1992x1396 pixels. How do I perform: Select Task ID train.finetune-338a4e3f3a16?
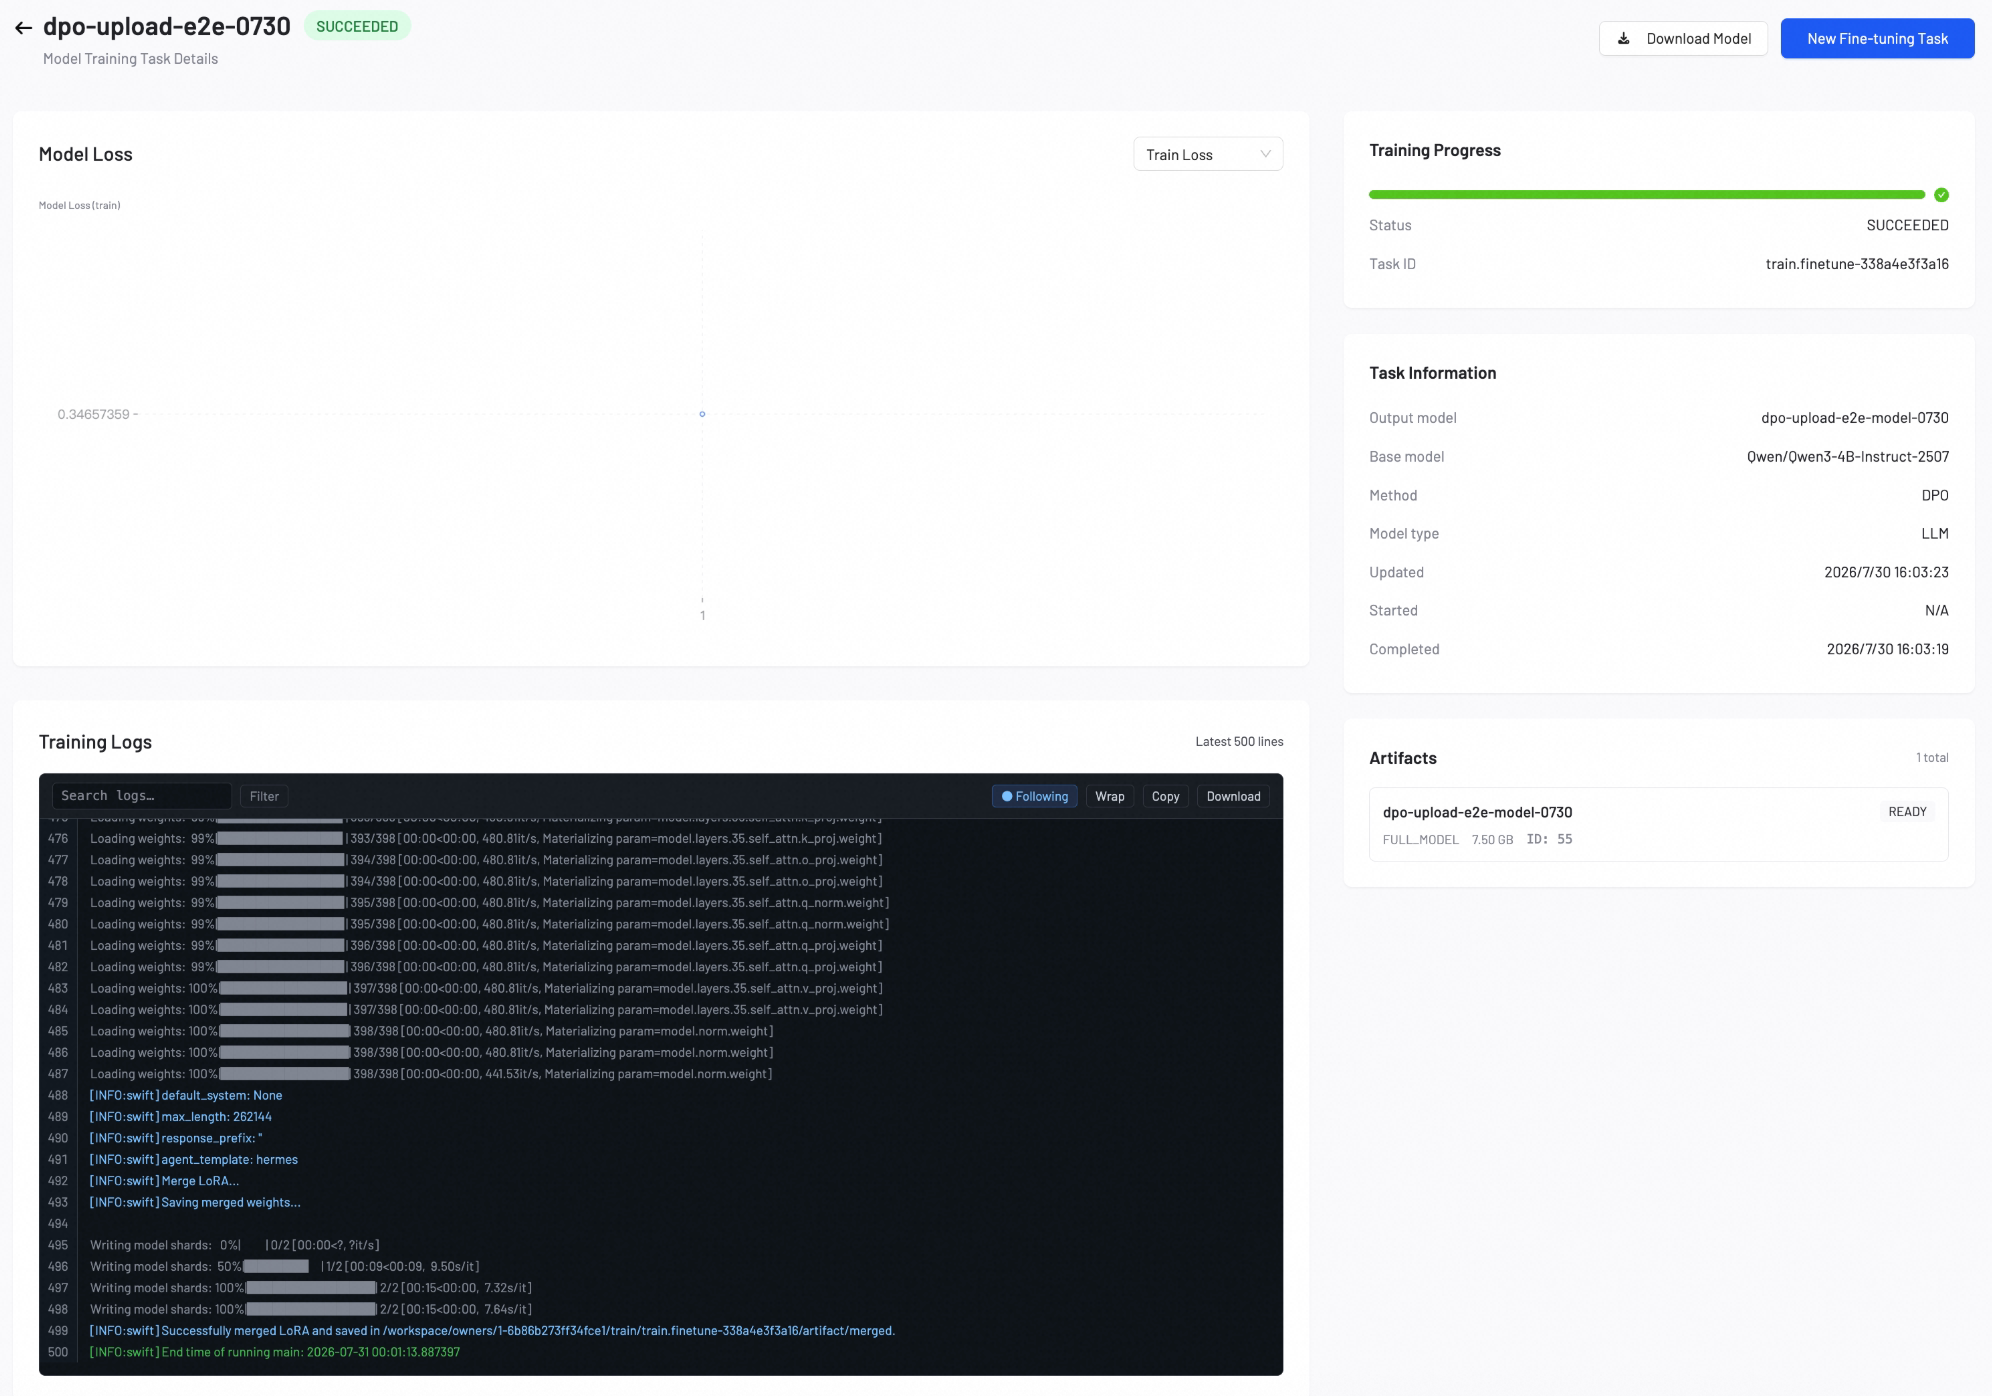tap(1856, 264)
